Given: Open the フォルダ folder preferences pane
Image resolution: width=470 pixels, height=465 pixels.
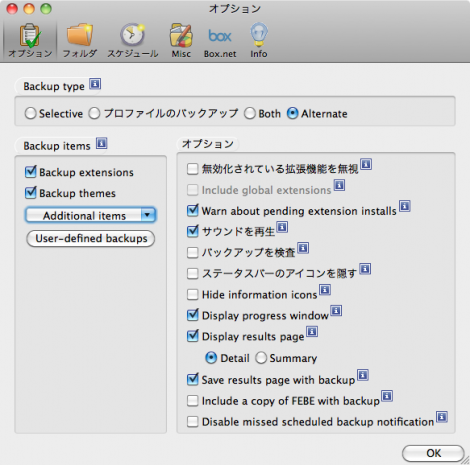Looking at the screenshot, I should 80,40.
